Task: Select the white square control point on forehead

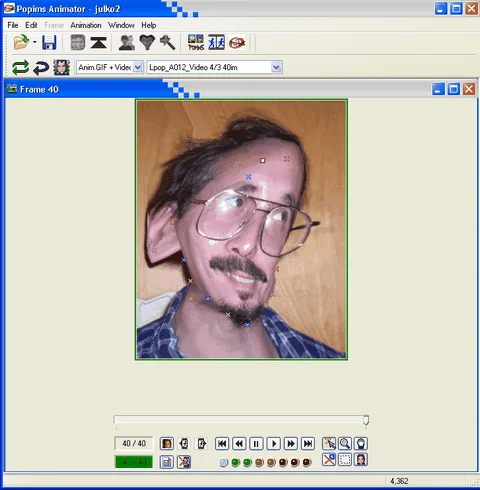Action: [263, 161]
